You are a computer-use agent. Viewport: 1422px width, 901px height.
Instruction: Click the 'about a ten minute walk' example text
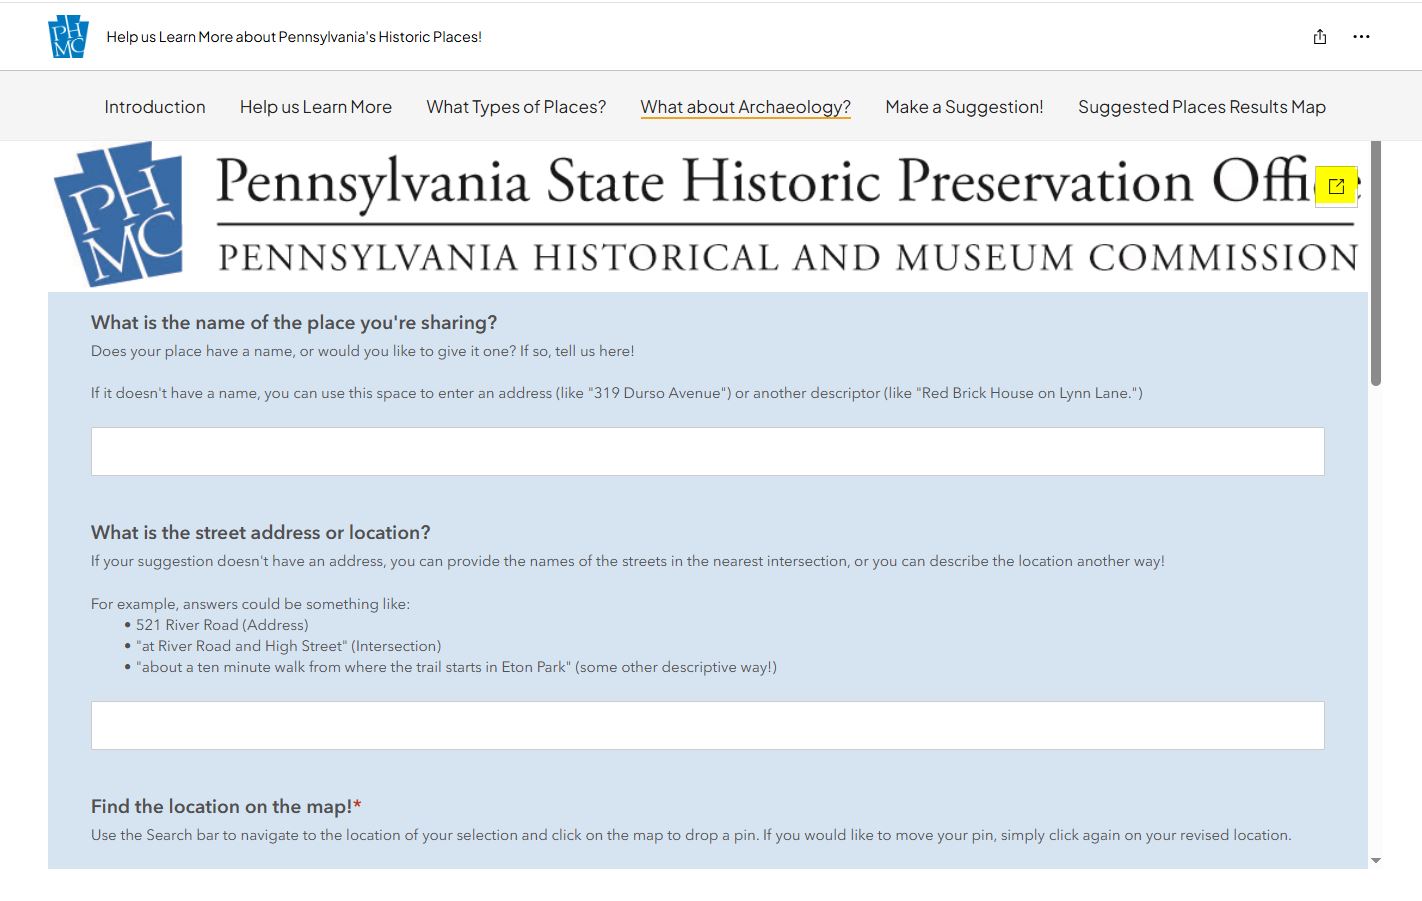[x=456, y=667]
